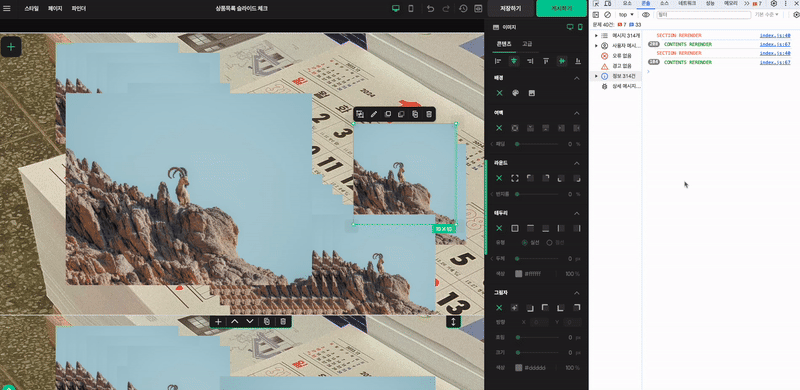The width and height of the screenshot is (800, 390).
Task: Align element left in the alignment row
Action: pos(498,61)
